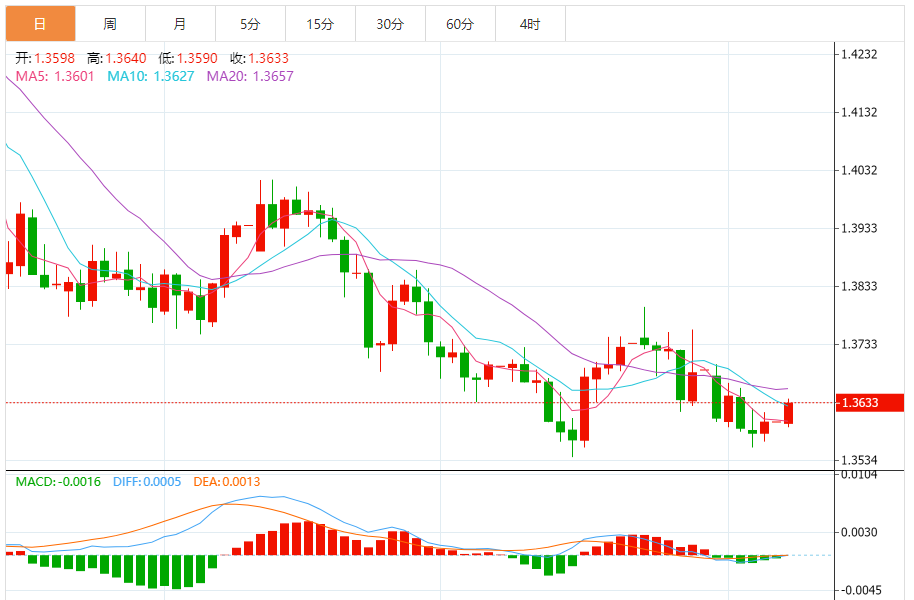Click the 低:1.3590 low price value
The width and height of the screenshot is (914, 600).
188,58
